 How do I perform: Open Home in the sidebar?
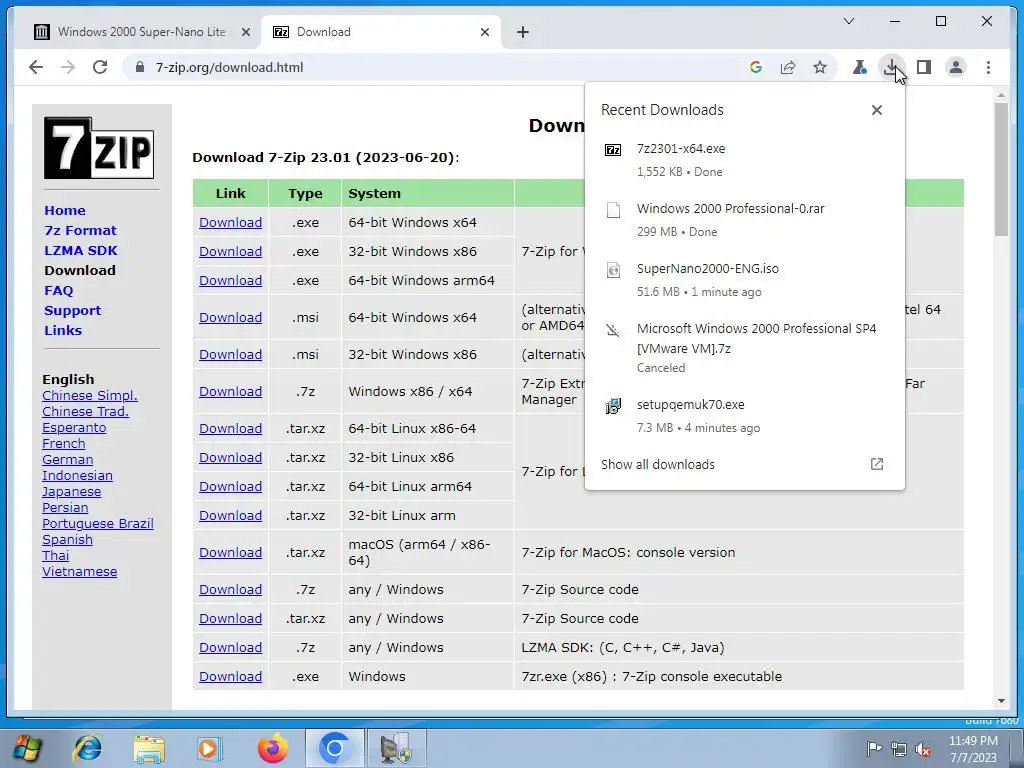[x=65, y=210]
